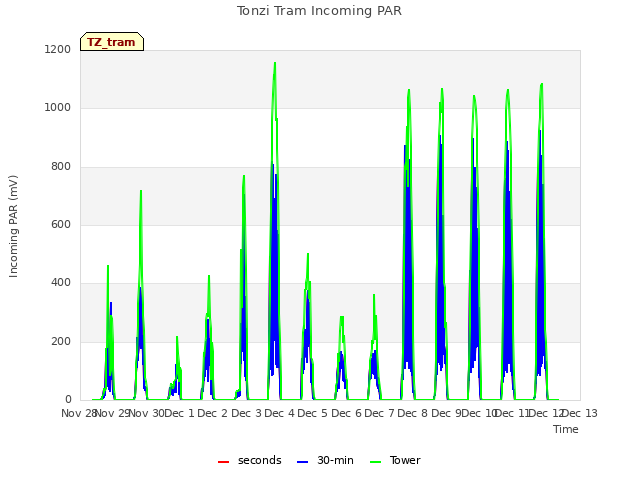Screen dimensions: 640x480
Task: Click the Dec 3 x-axis label
Action: point(246,413)
